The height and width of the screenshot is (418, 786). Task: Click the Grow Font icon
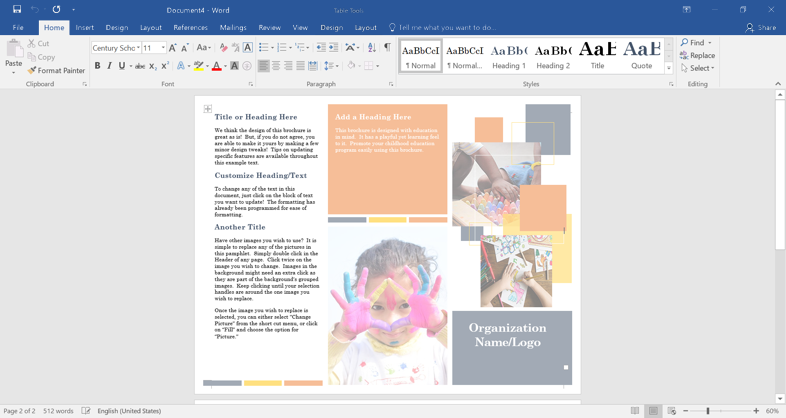pyautogui.click(x=174, y=48)
